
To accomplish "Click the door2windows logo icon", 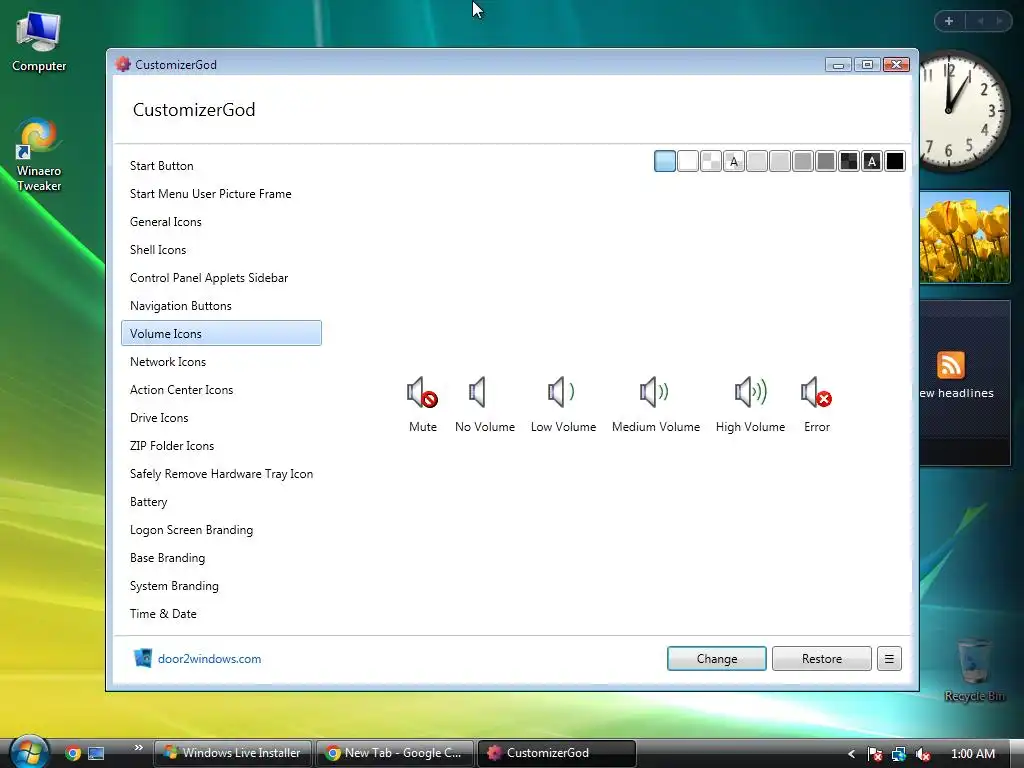I will point(142,658).
